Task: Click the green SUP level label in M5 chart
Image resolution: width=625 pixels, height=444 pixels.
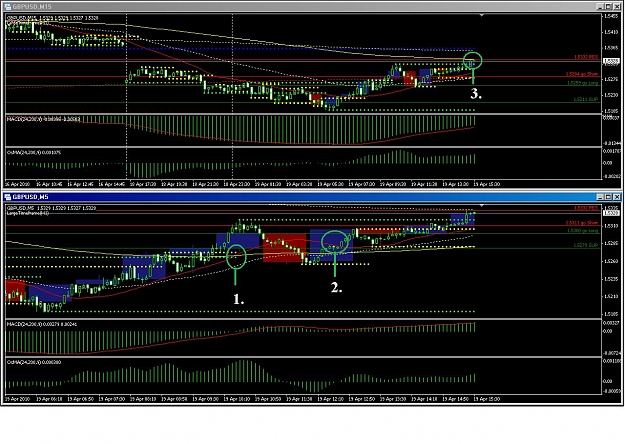Action: point(586,245)
